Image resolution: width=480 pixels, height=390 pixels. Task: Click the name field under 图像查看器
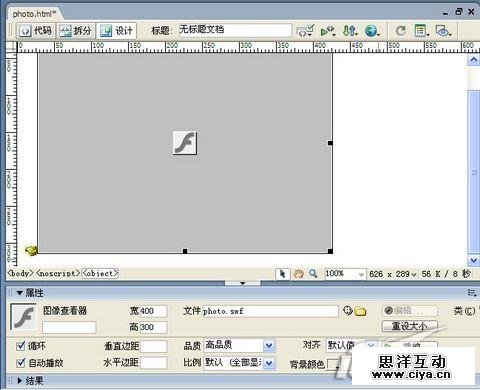point(69,327)
